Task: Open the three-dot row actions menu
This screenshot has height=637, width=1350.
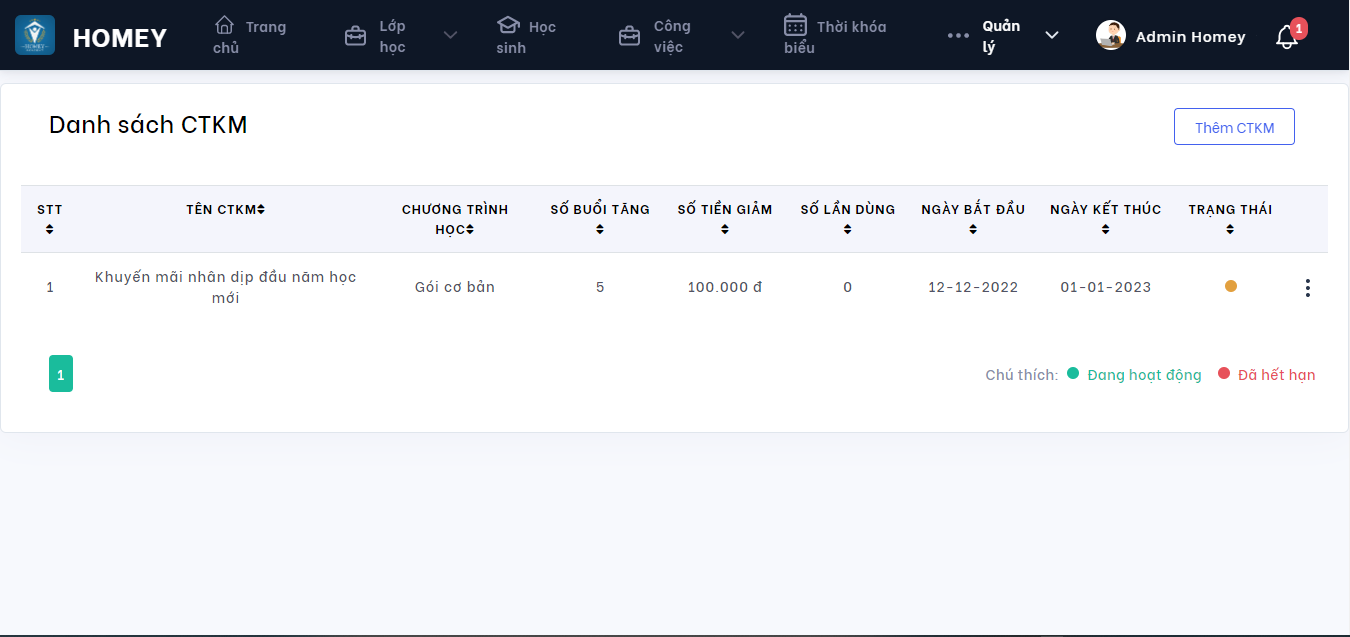Action: 1307,288
